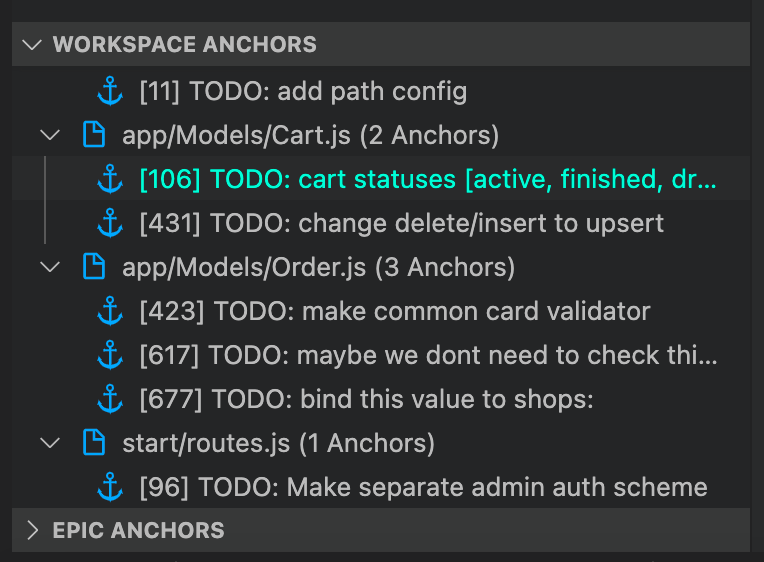The image size is (764, 562).
Task: Click file icon for app/Models/Cart.js
Action: (93, 135)
